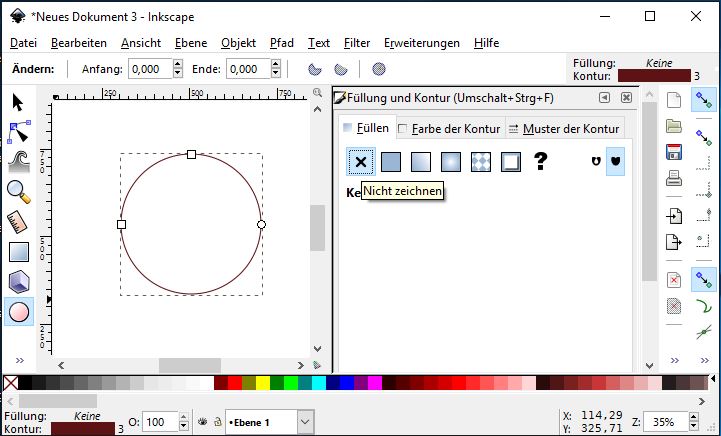Click the Import icon
The image size is (721, 436).
point(674,216)
